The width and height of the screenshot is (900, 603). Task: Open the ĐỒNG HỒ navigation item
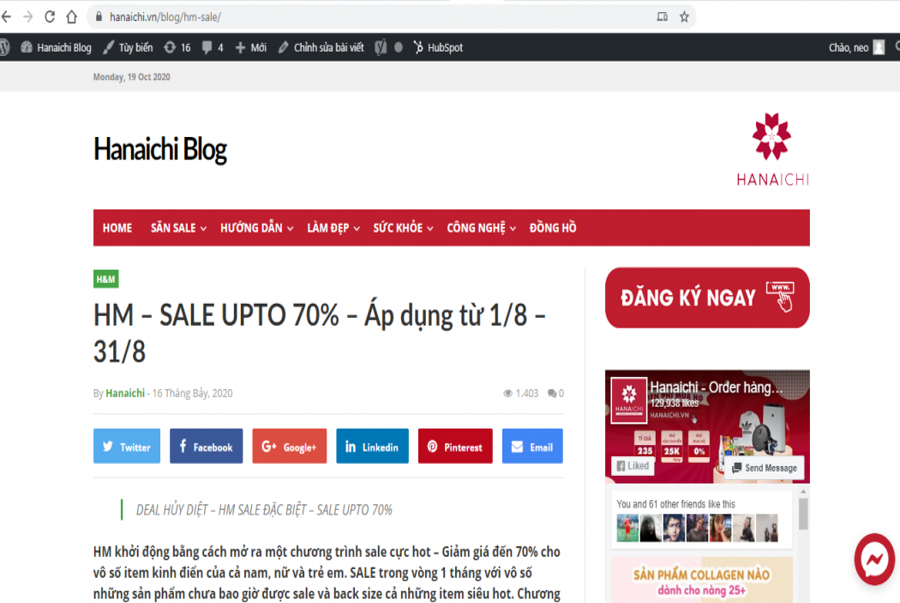click(x=553, y=228)
